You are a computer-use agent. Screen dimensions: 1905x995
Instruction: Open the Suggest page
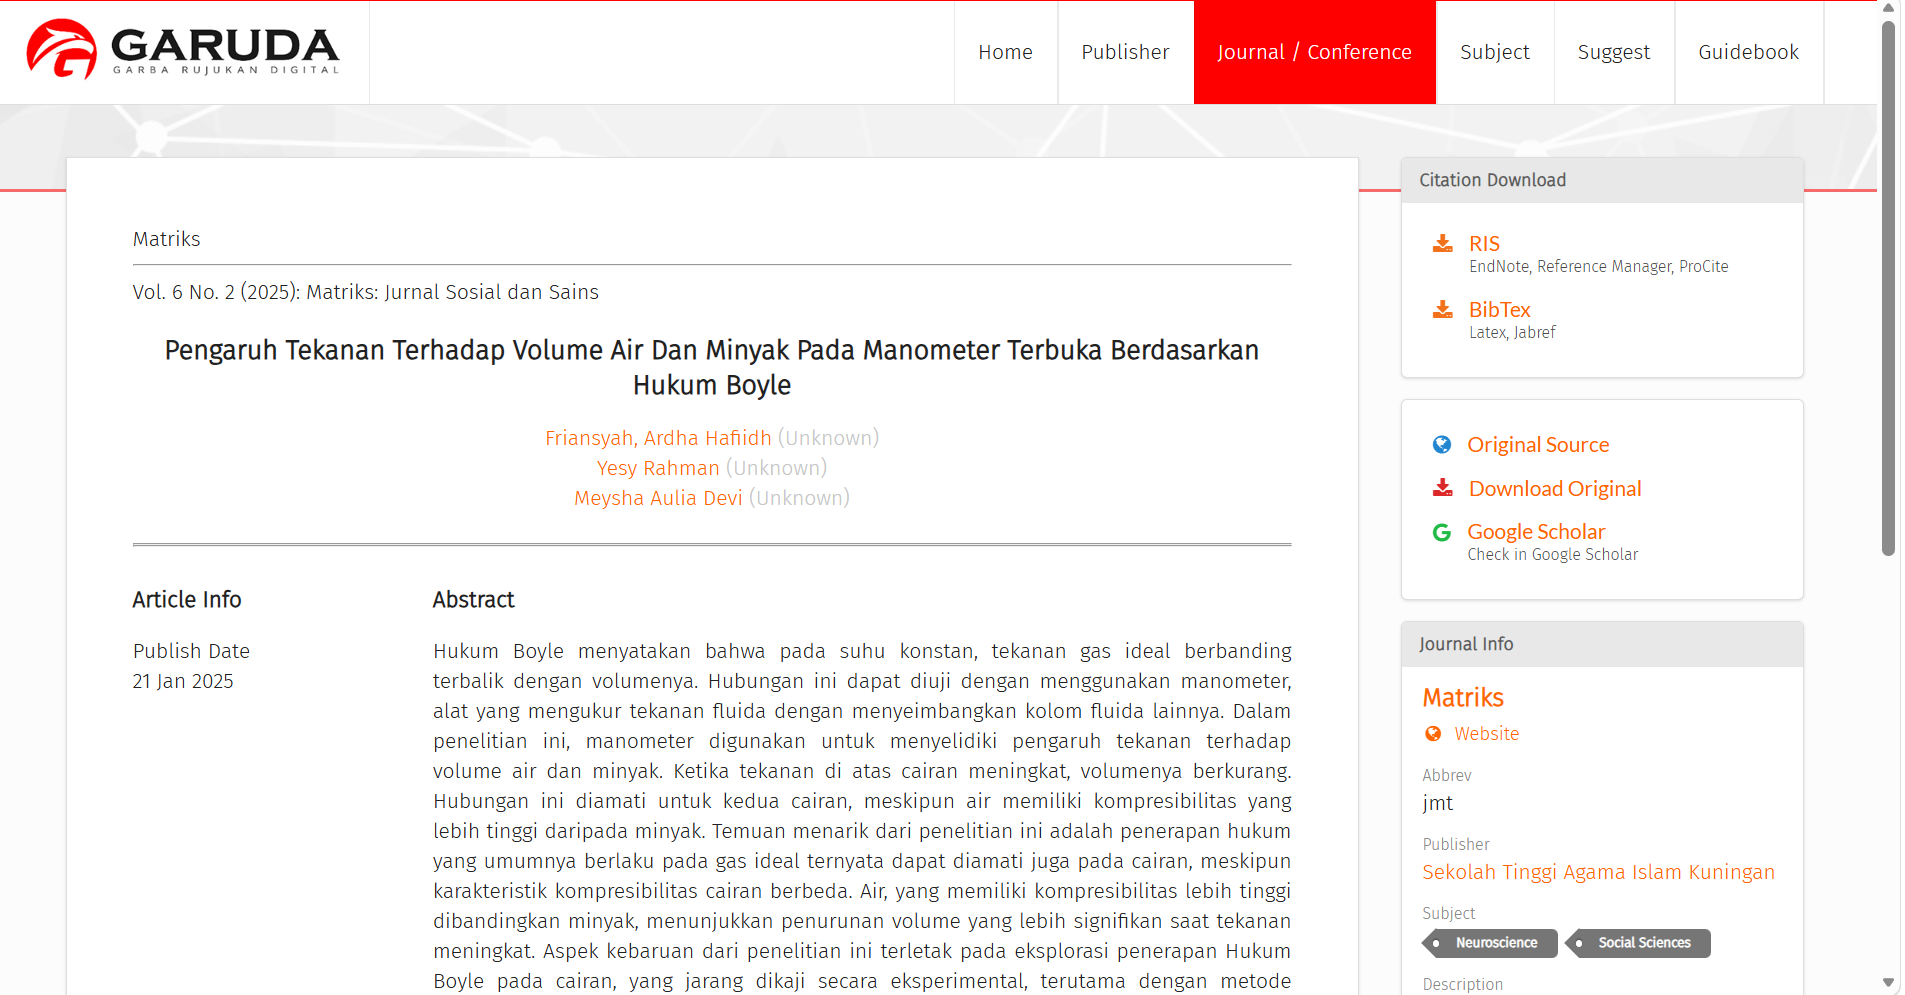pos(1613,52)
